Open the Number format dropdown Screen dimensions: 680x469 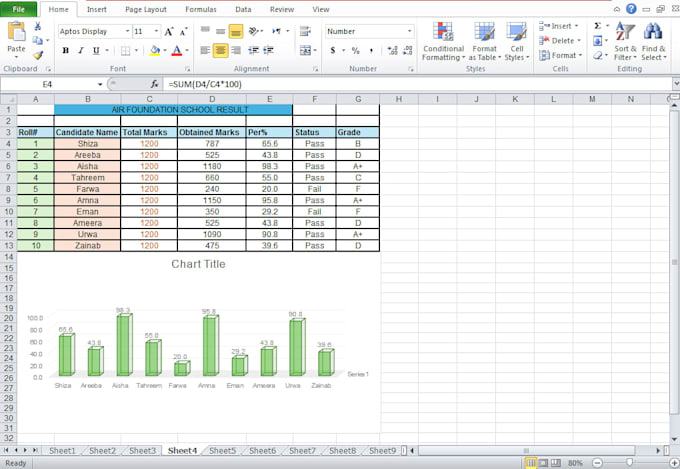[x=409, y=31]
